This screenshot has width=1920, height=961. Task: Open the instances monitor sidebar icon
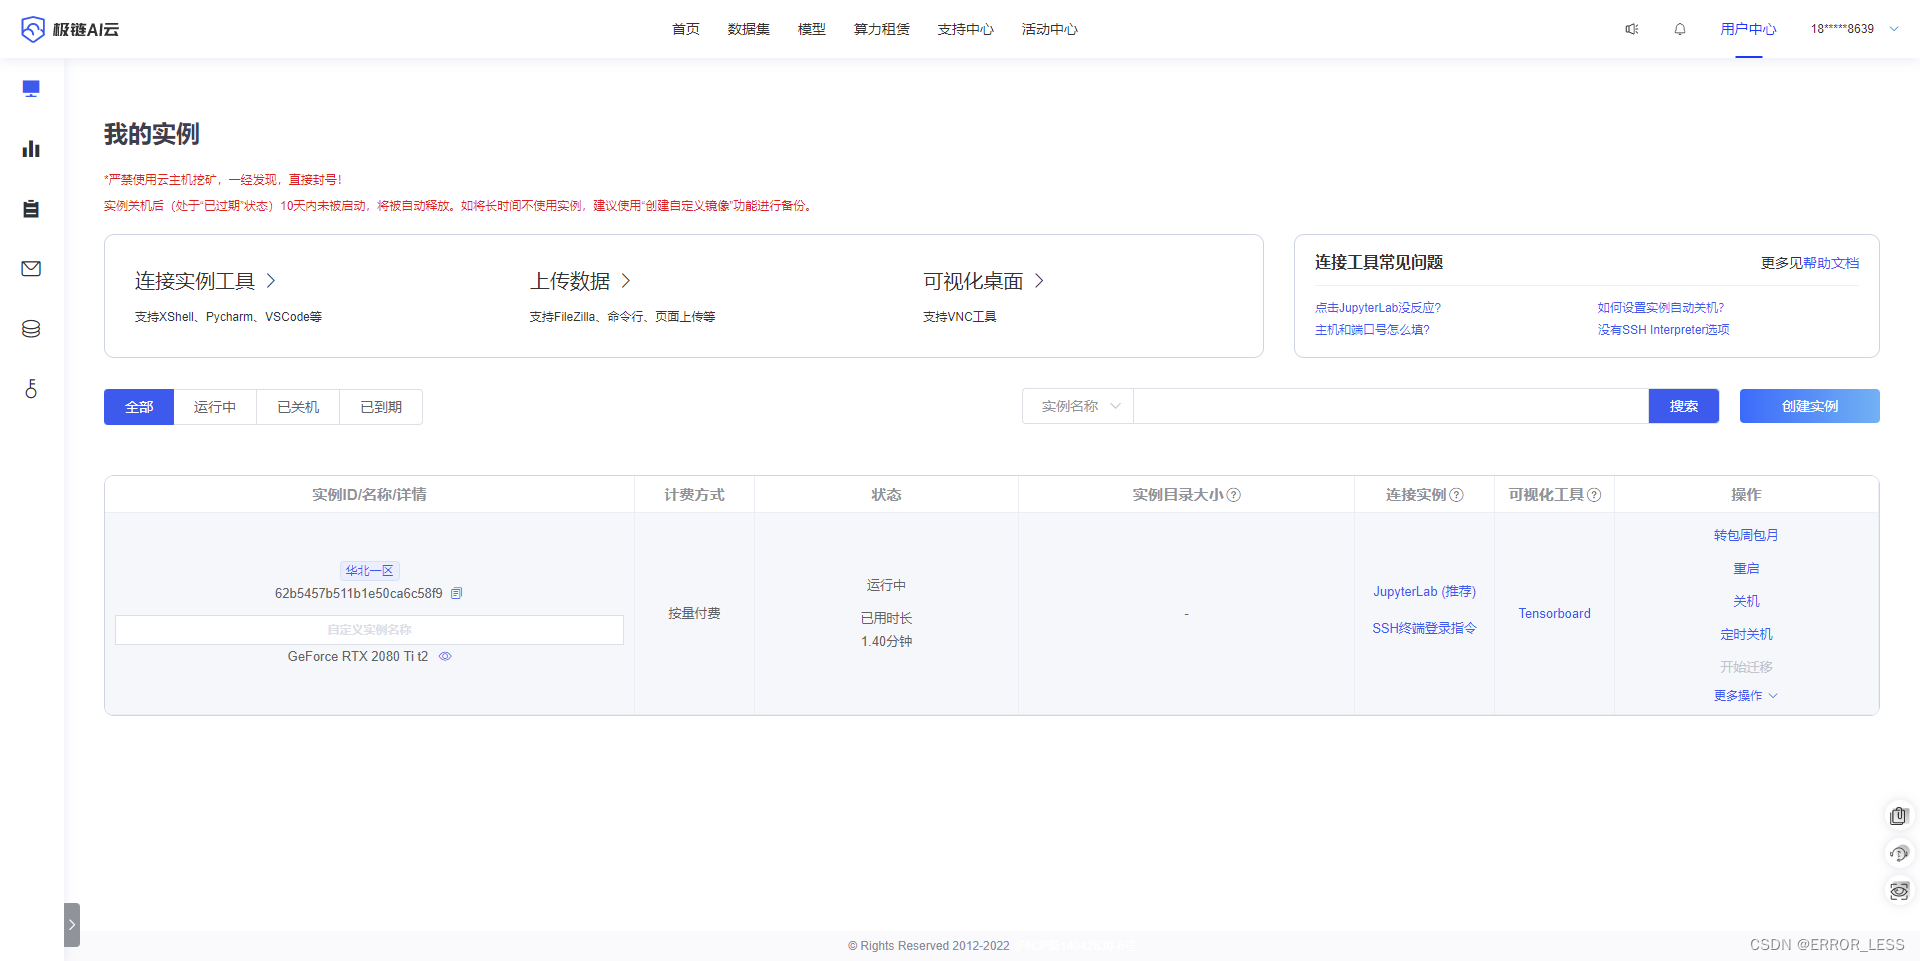[x=31, y=89]
